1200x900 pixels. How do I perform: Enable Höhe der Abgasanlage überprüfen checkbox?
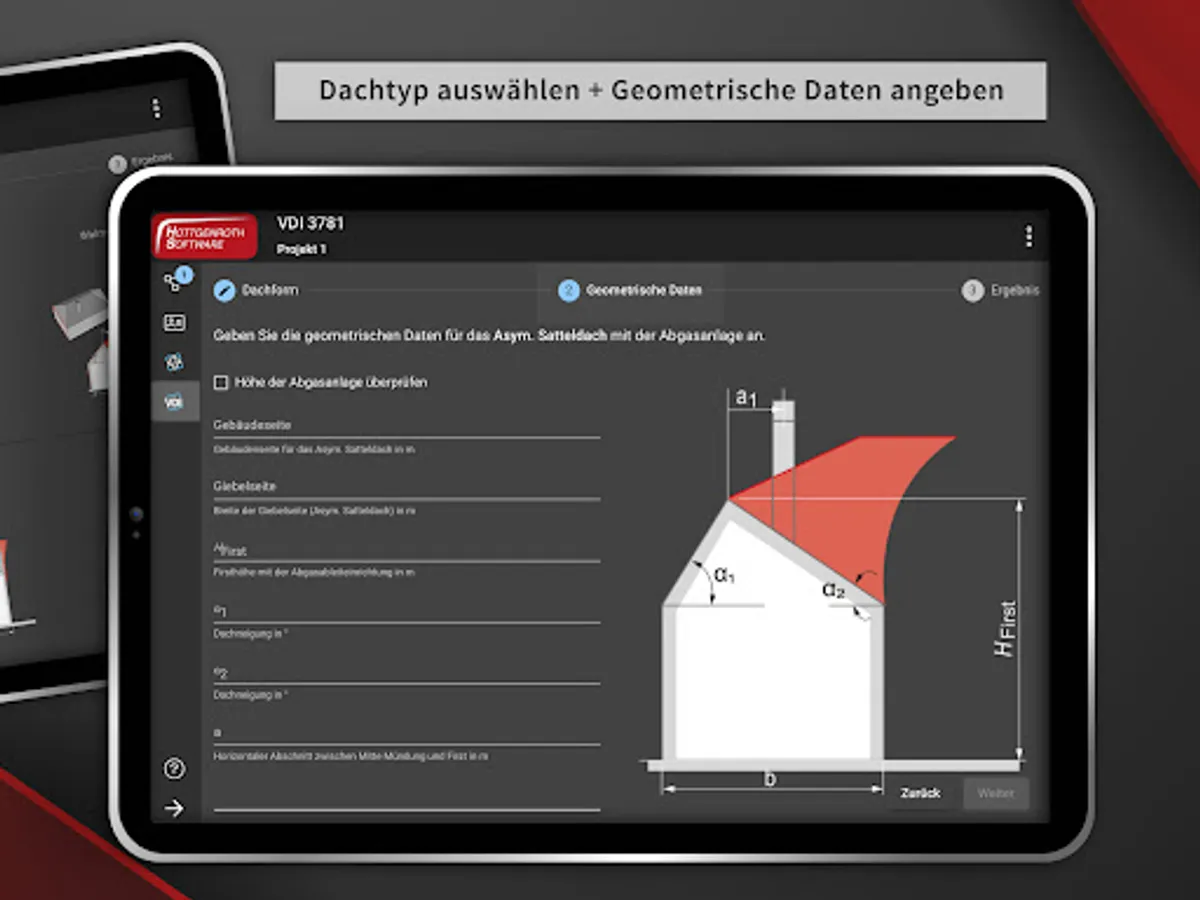(x=221, y=382)
